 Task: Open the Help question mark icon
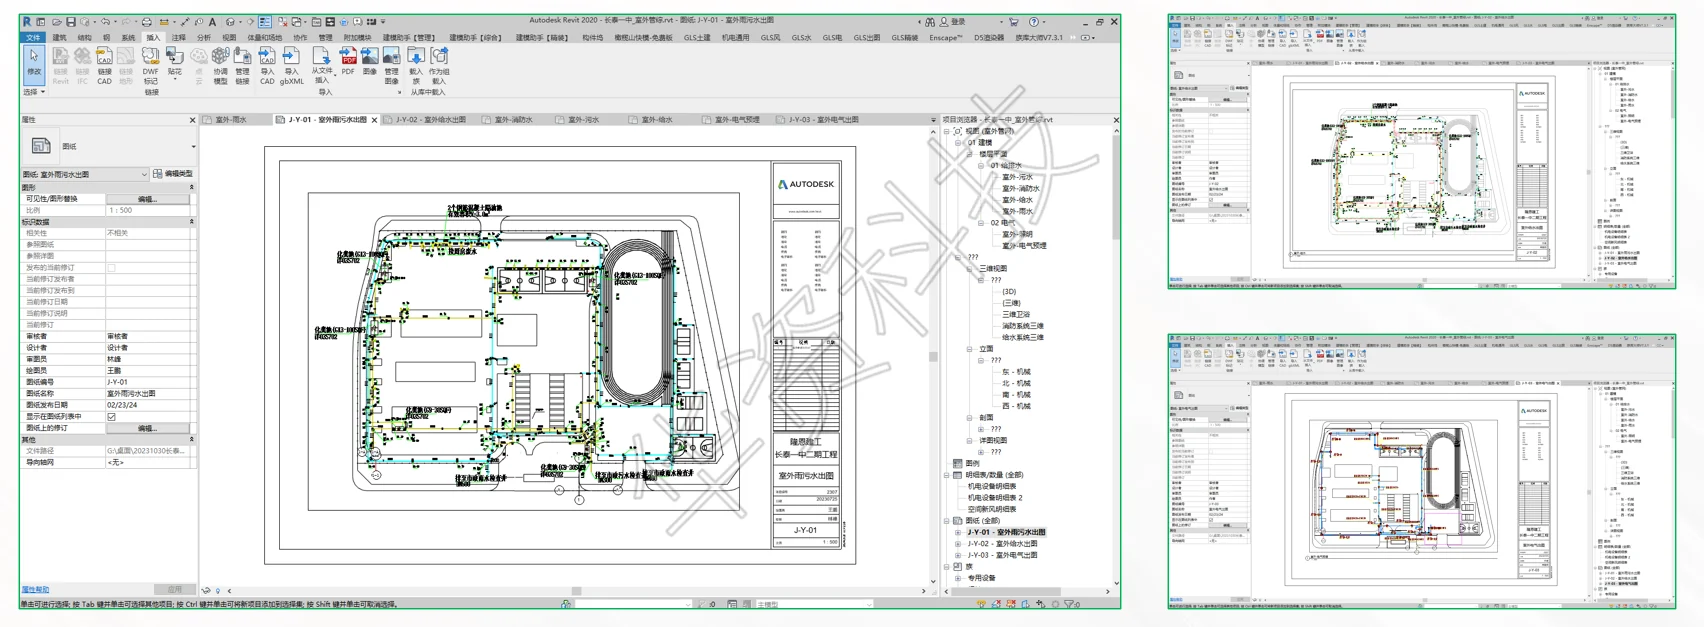(1034, 22)
